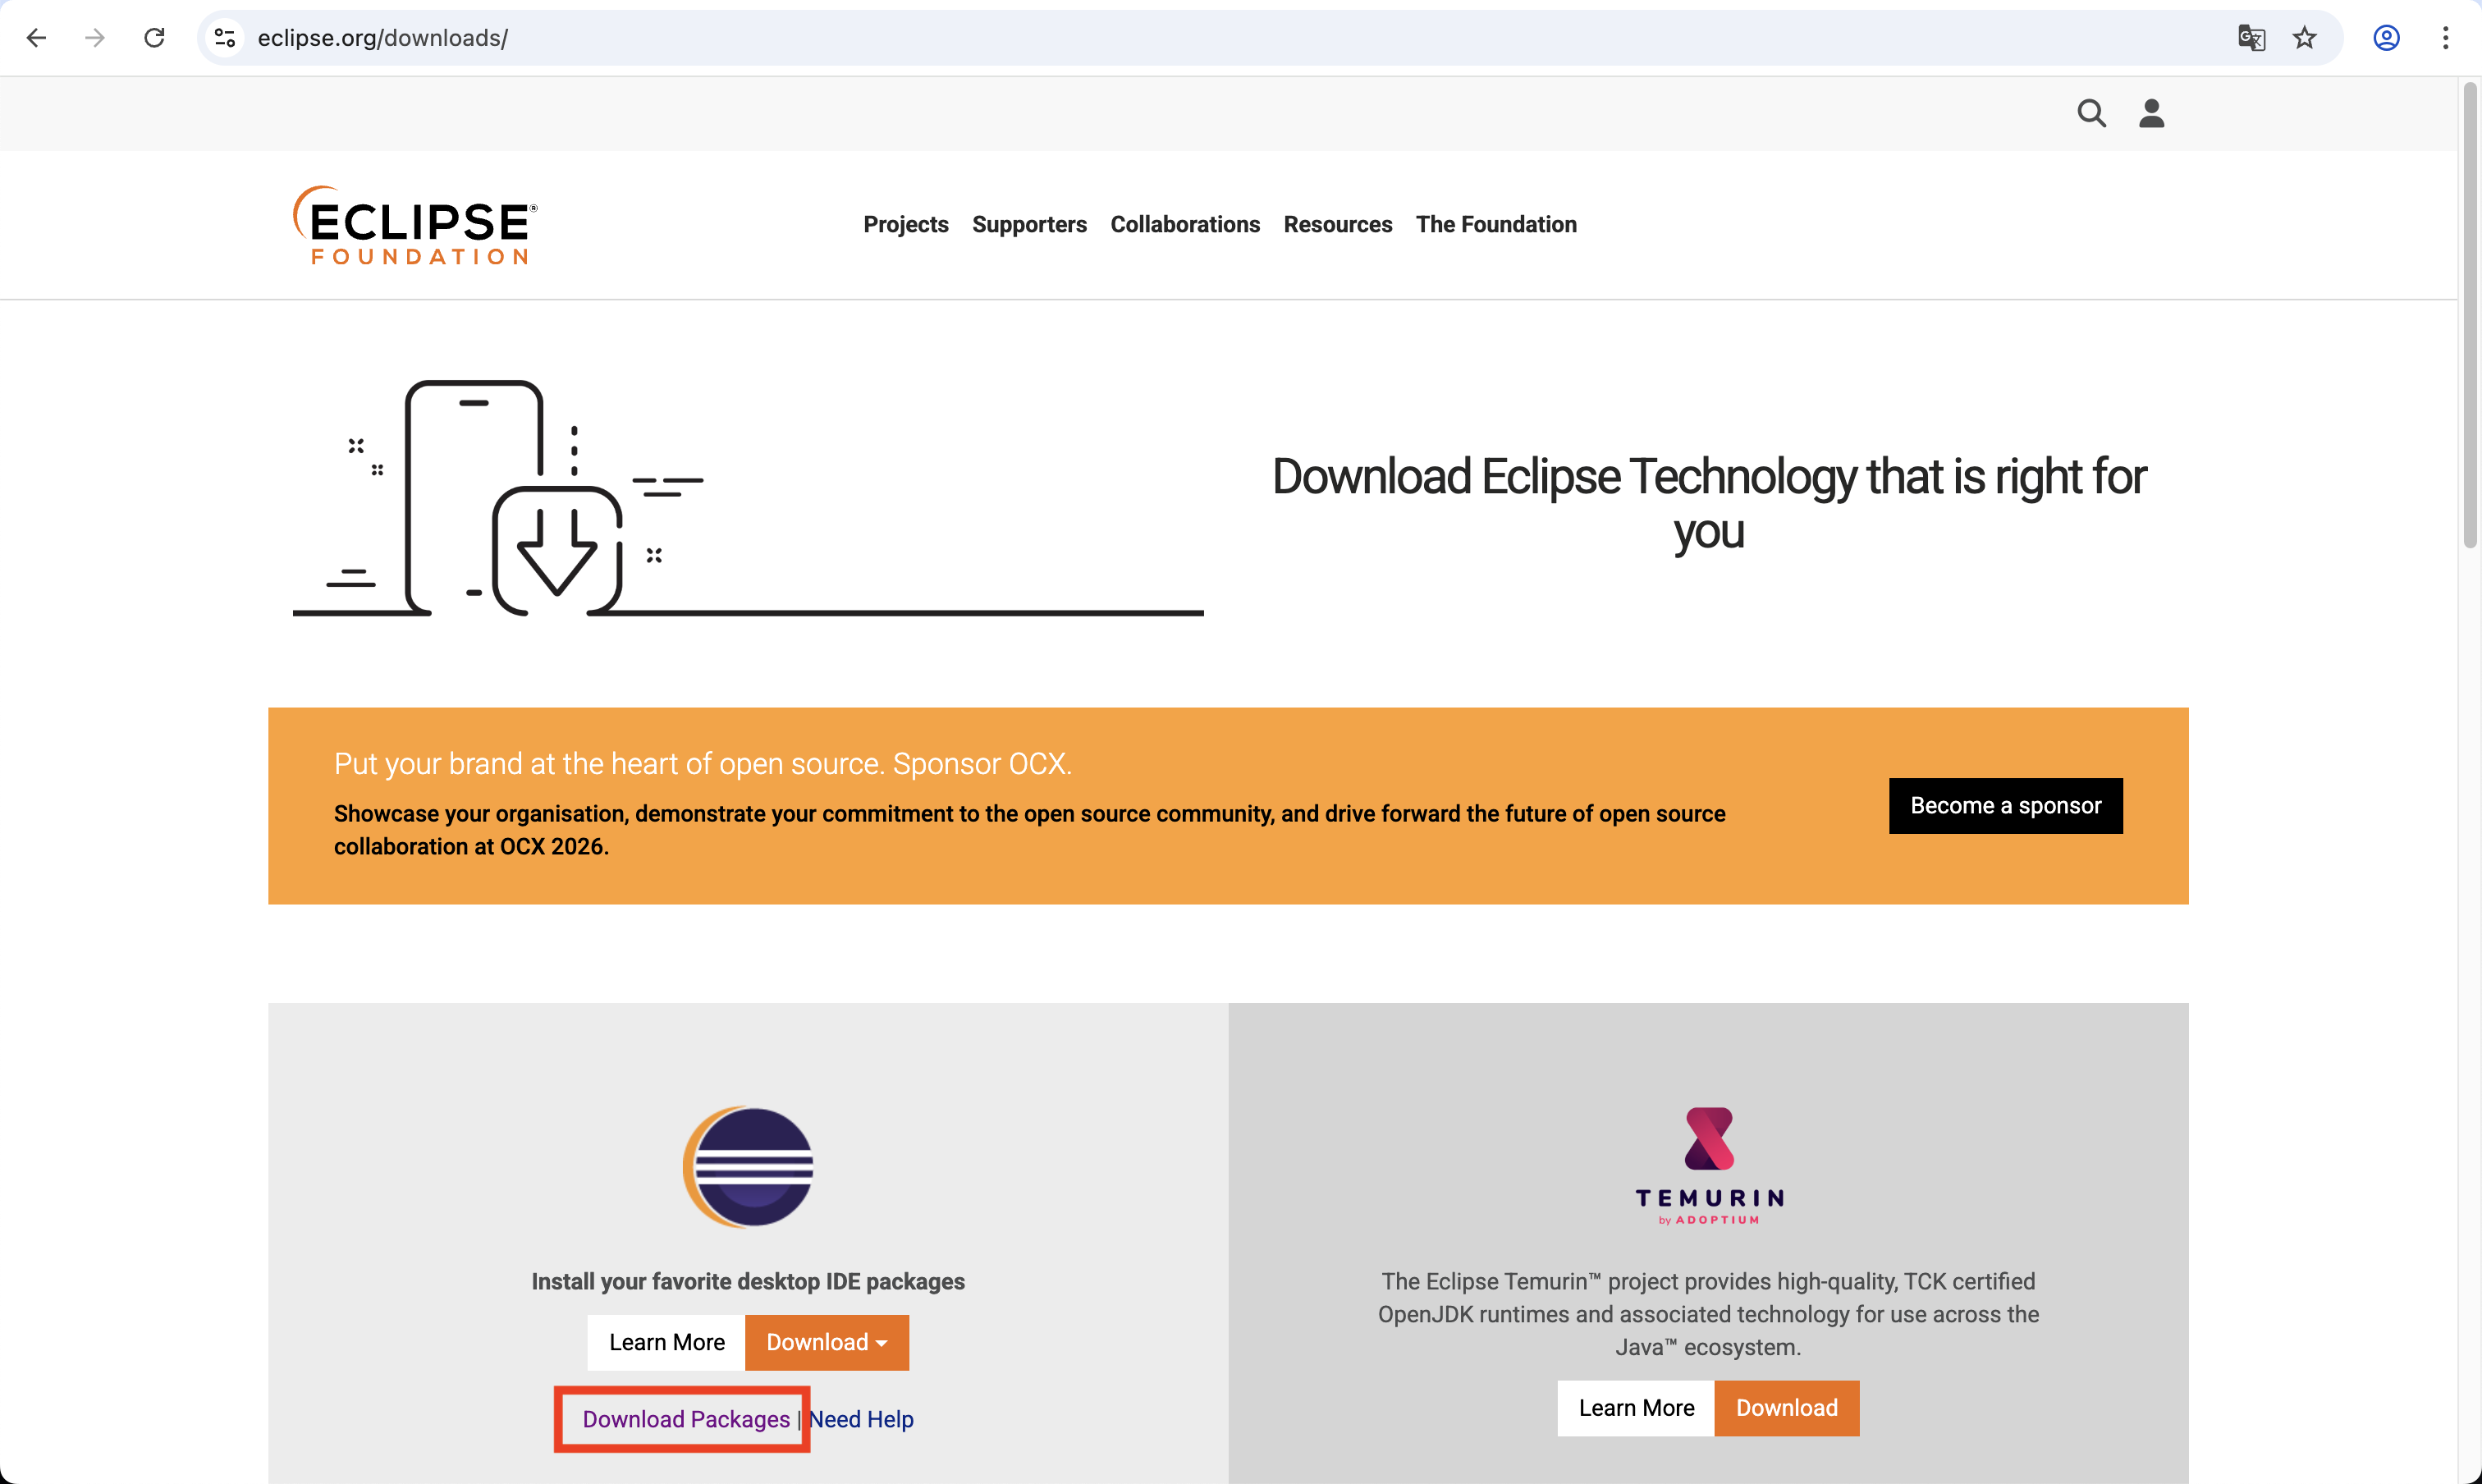Click Become a sponsor button

(x=2005, y=805)
